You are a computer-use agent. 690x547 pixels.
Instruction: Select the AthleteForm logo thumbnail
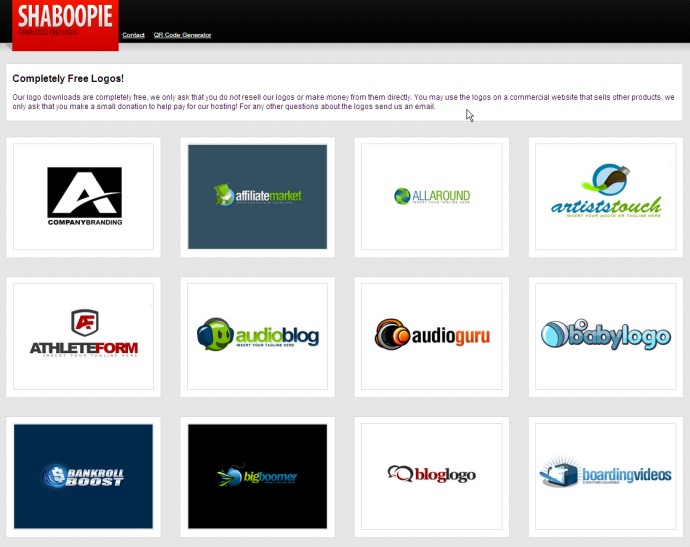83,337
